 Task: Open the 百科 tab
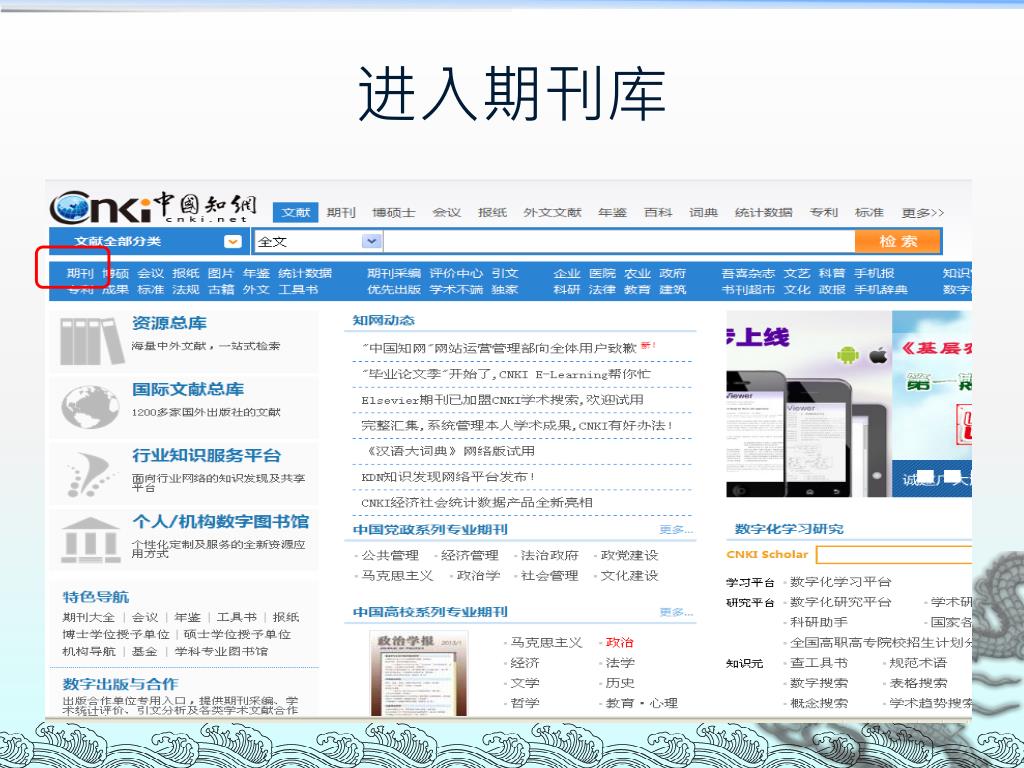tap(658, 212)
